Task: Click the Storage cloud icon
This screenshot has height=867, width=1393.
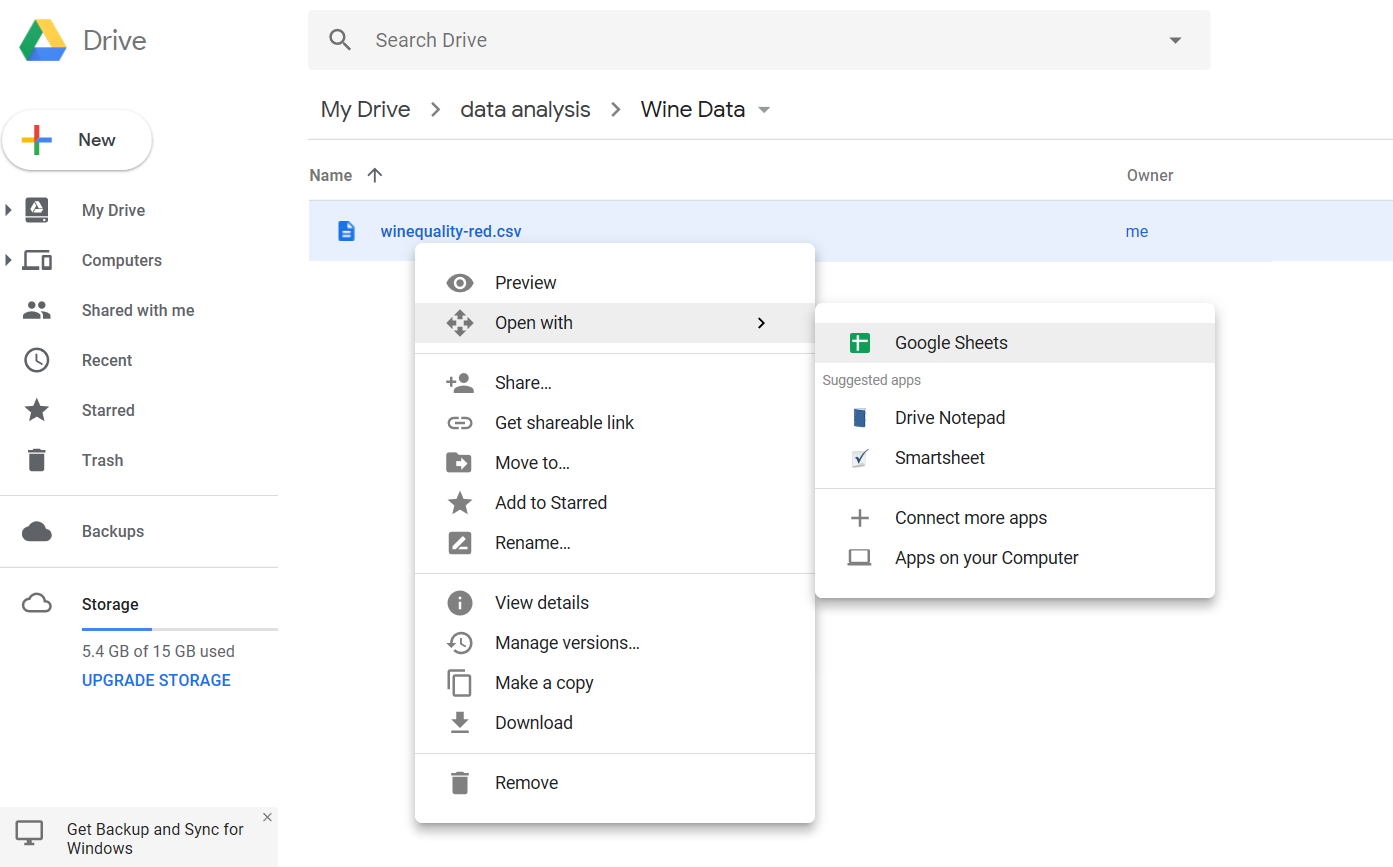Action: [37, 604]
